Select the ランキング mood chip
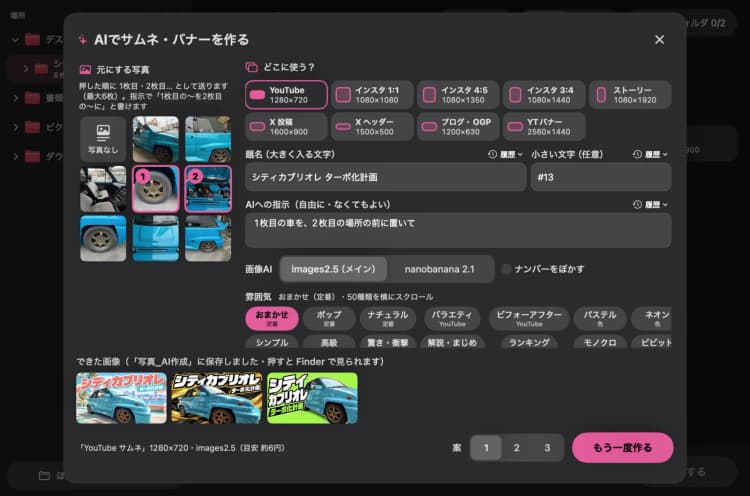Screen dimensions: 750x496 click(x=529, y=342)
